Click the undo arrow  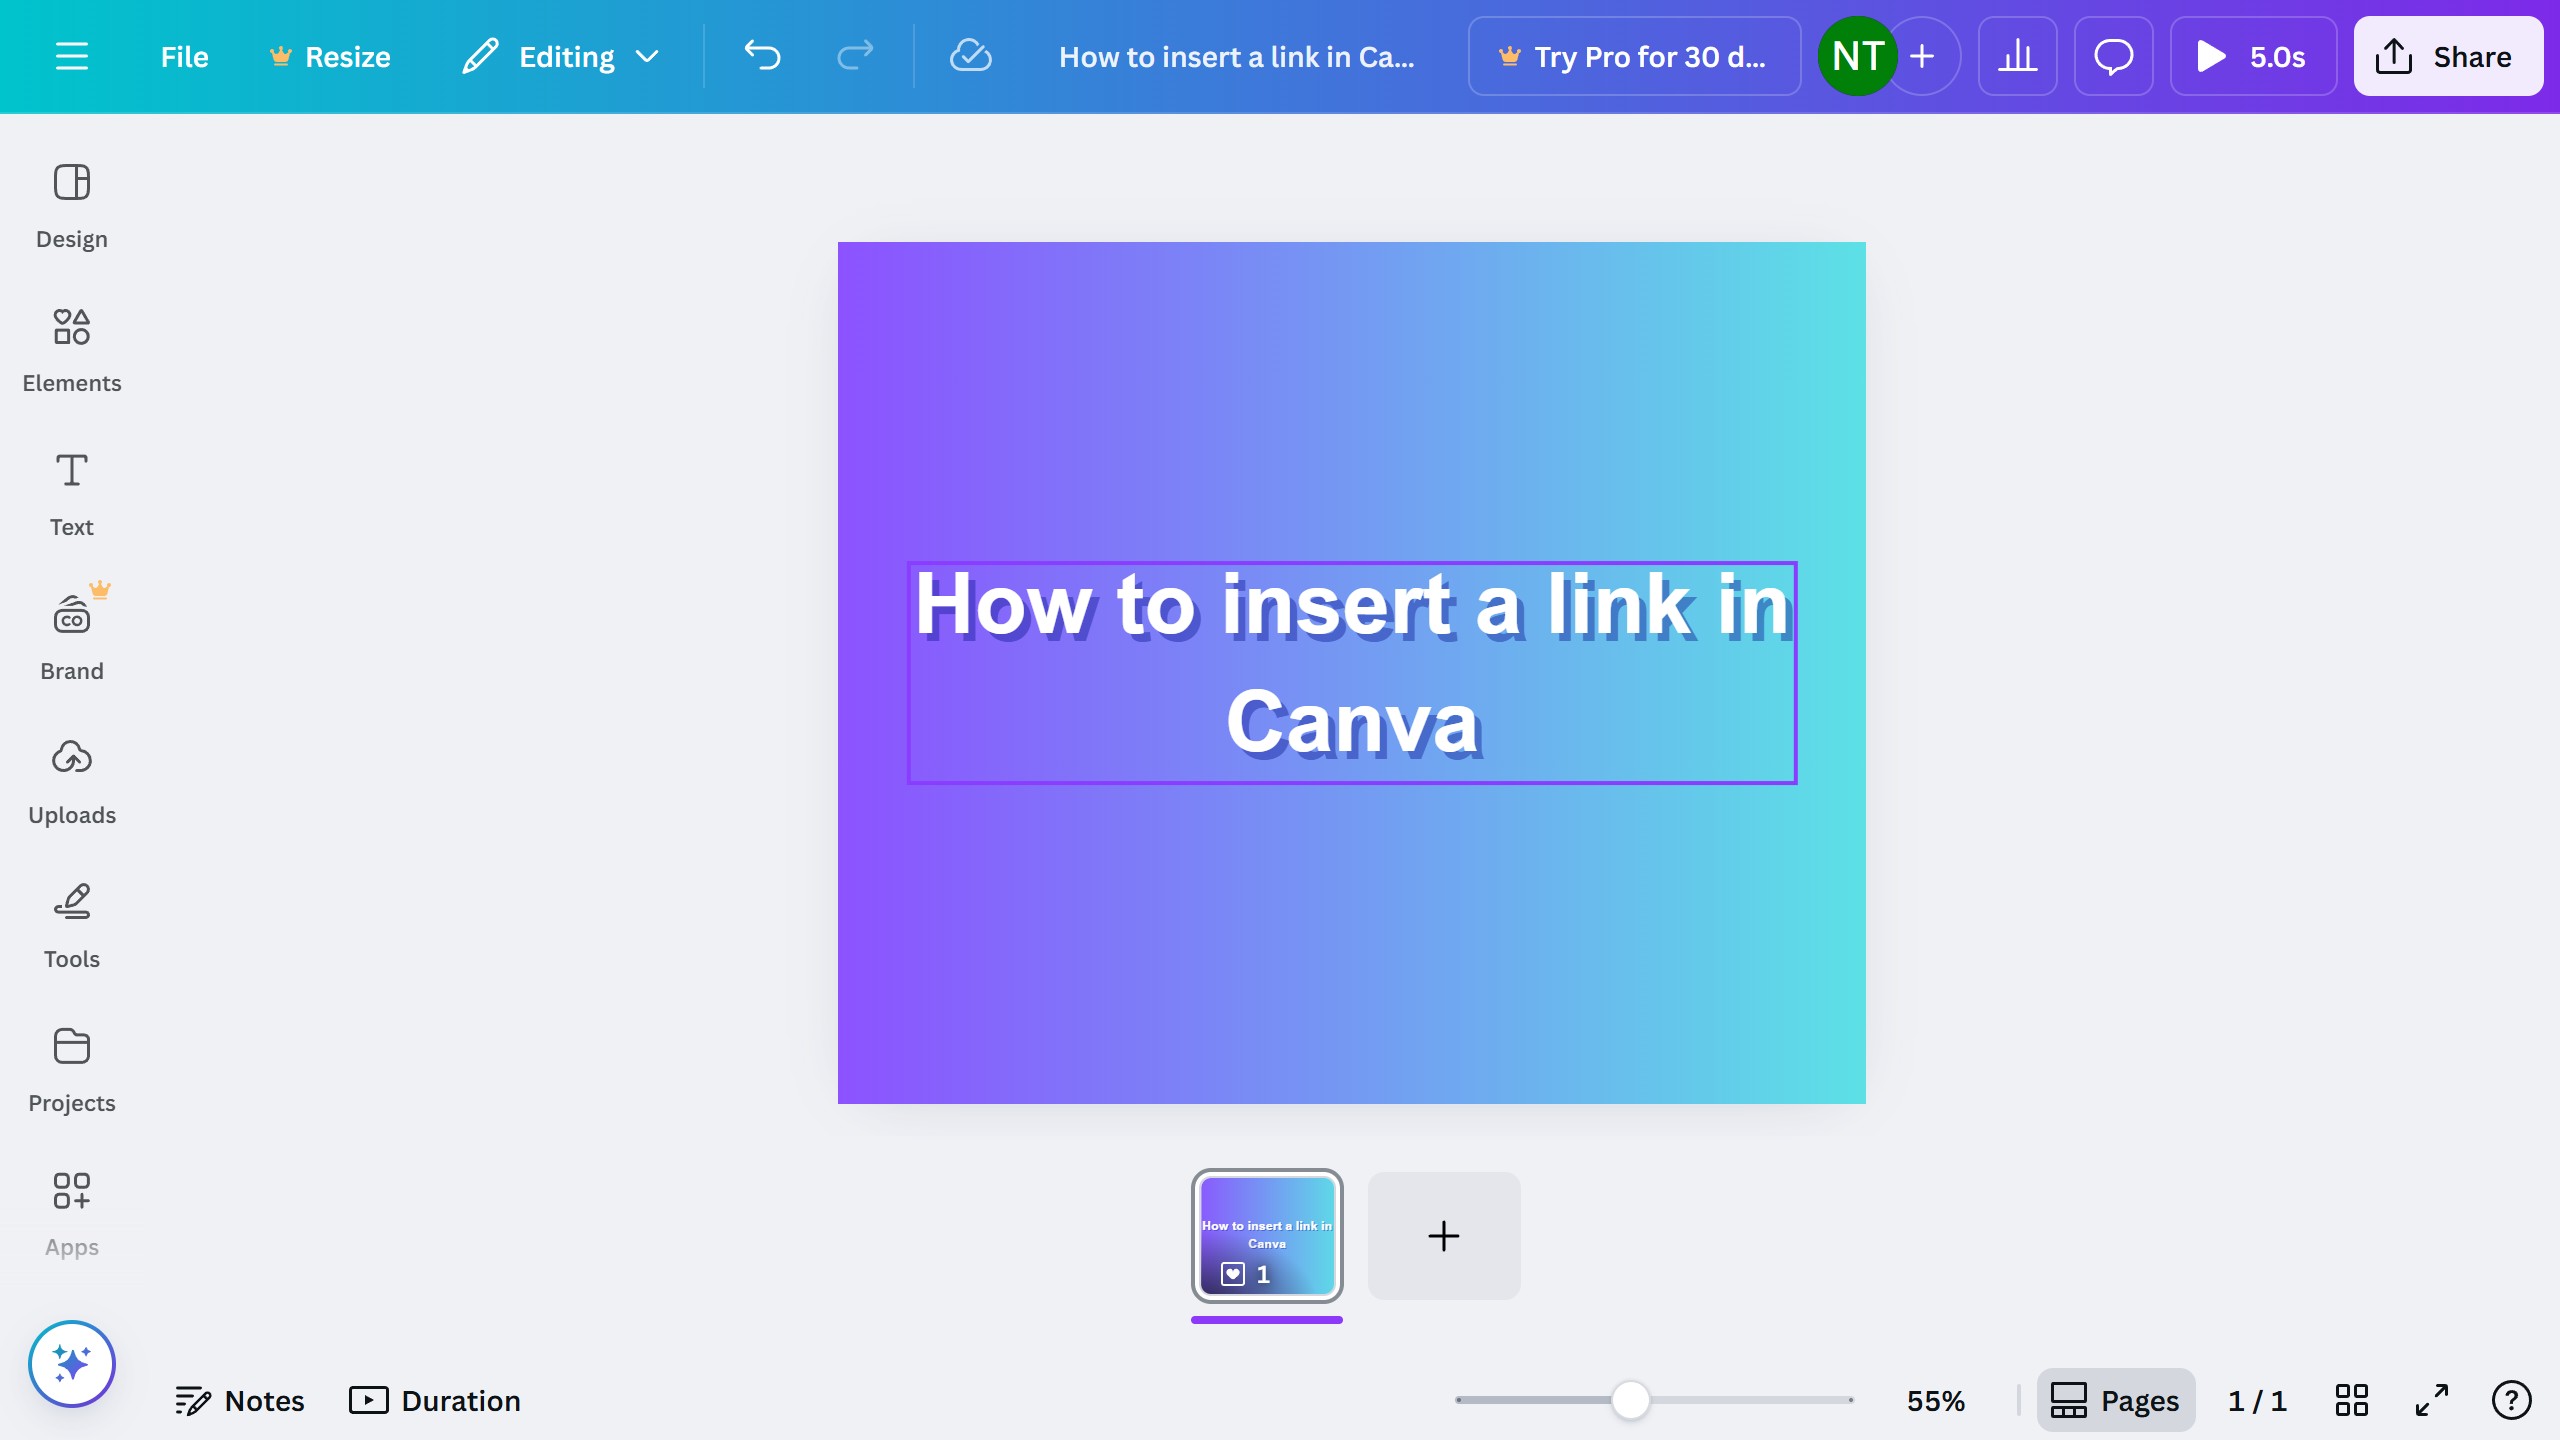[762, 56]
